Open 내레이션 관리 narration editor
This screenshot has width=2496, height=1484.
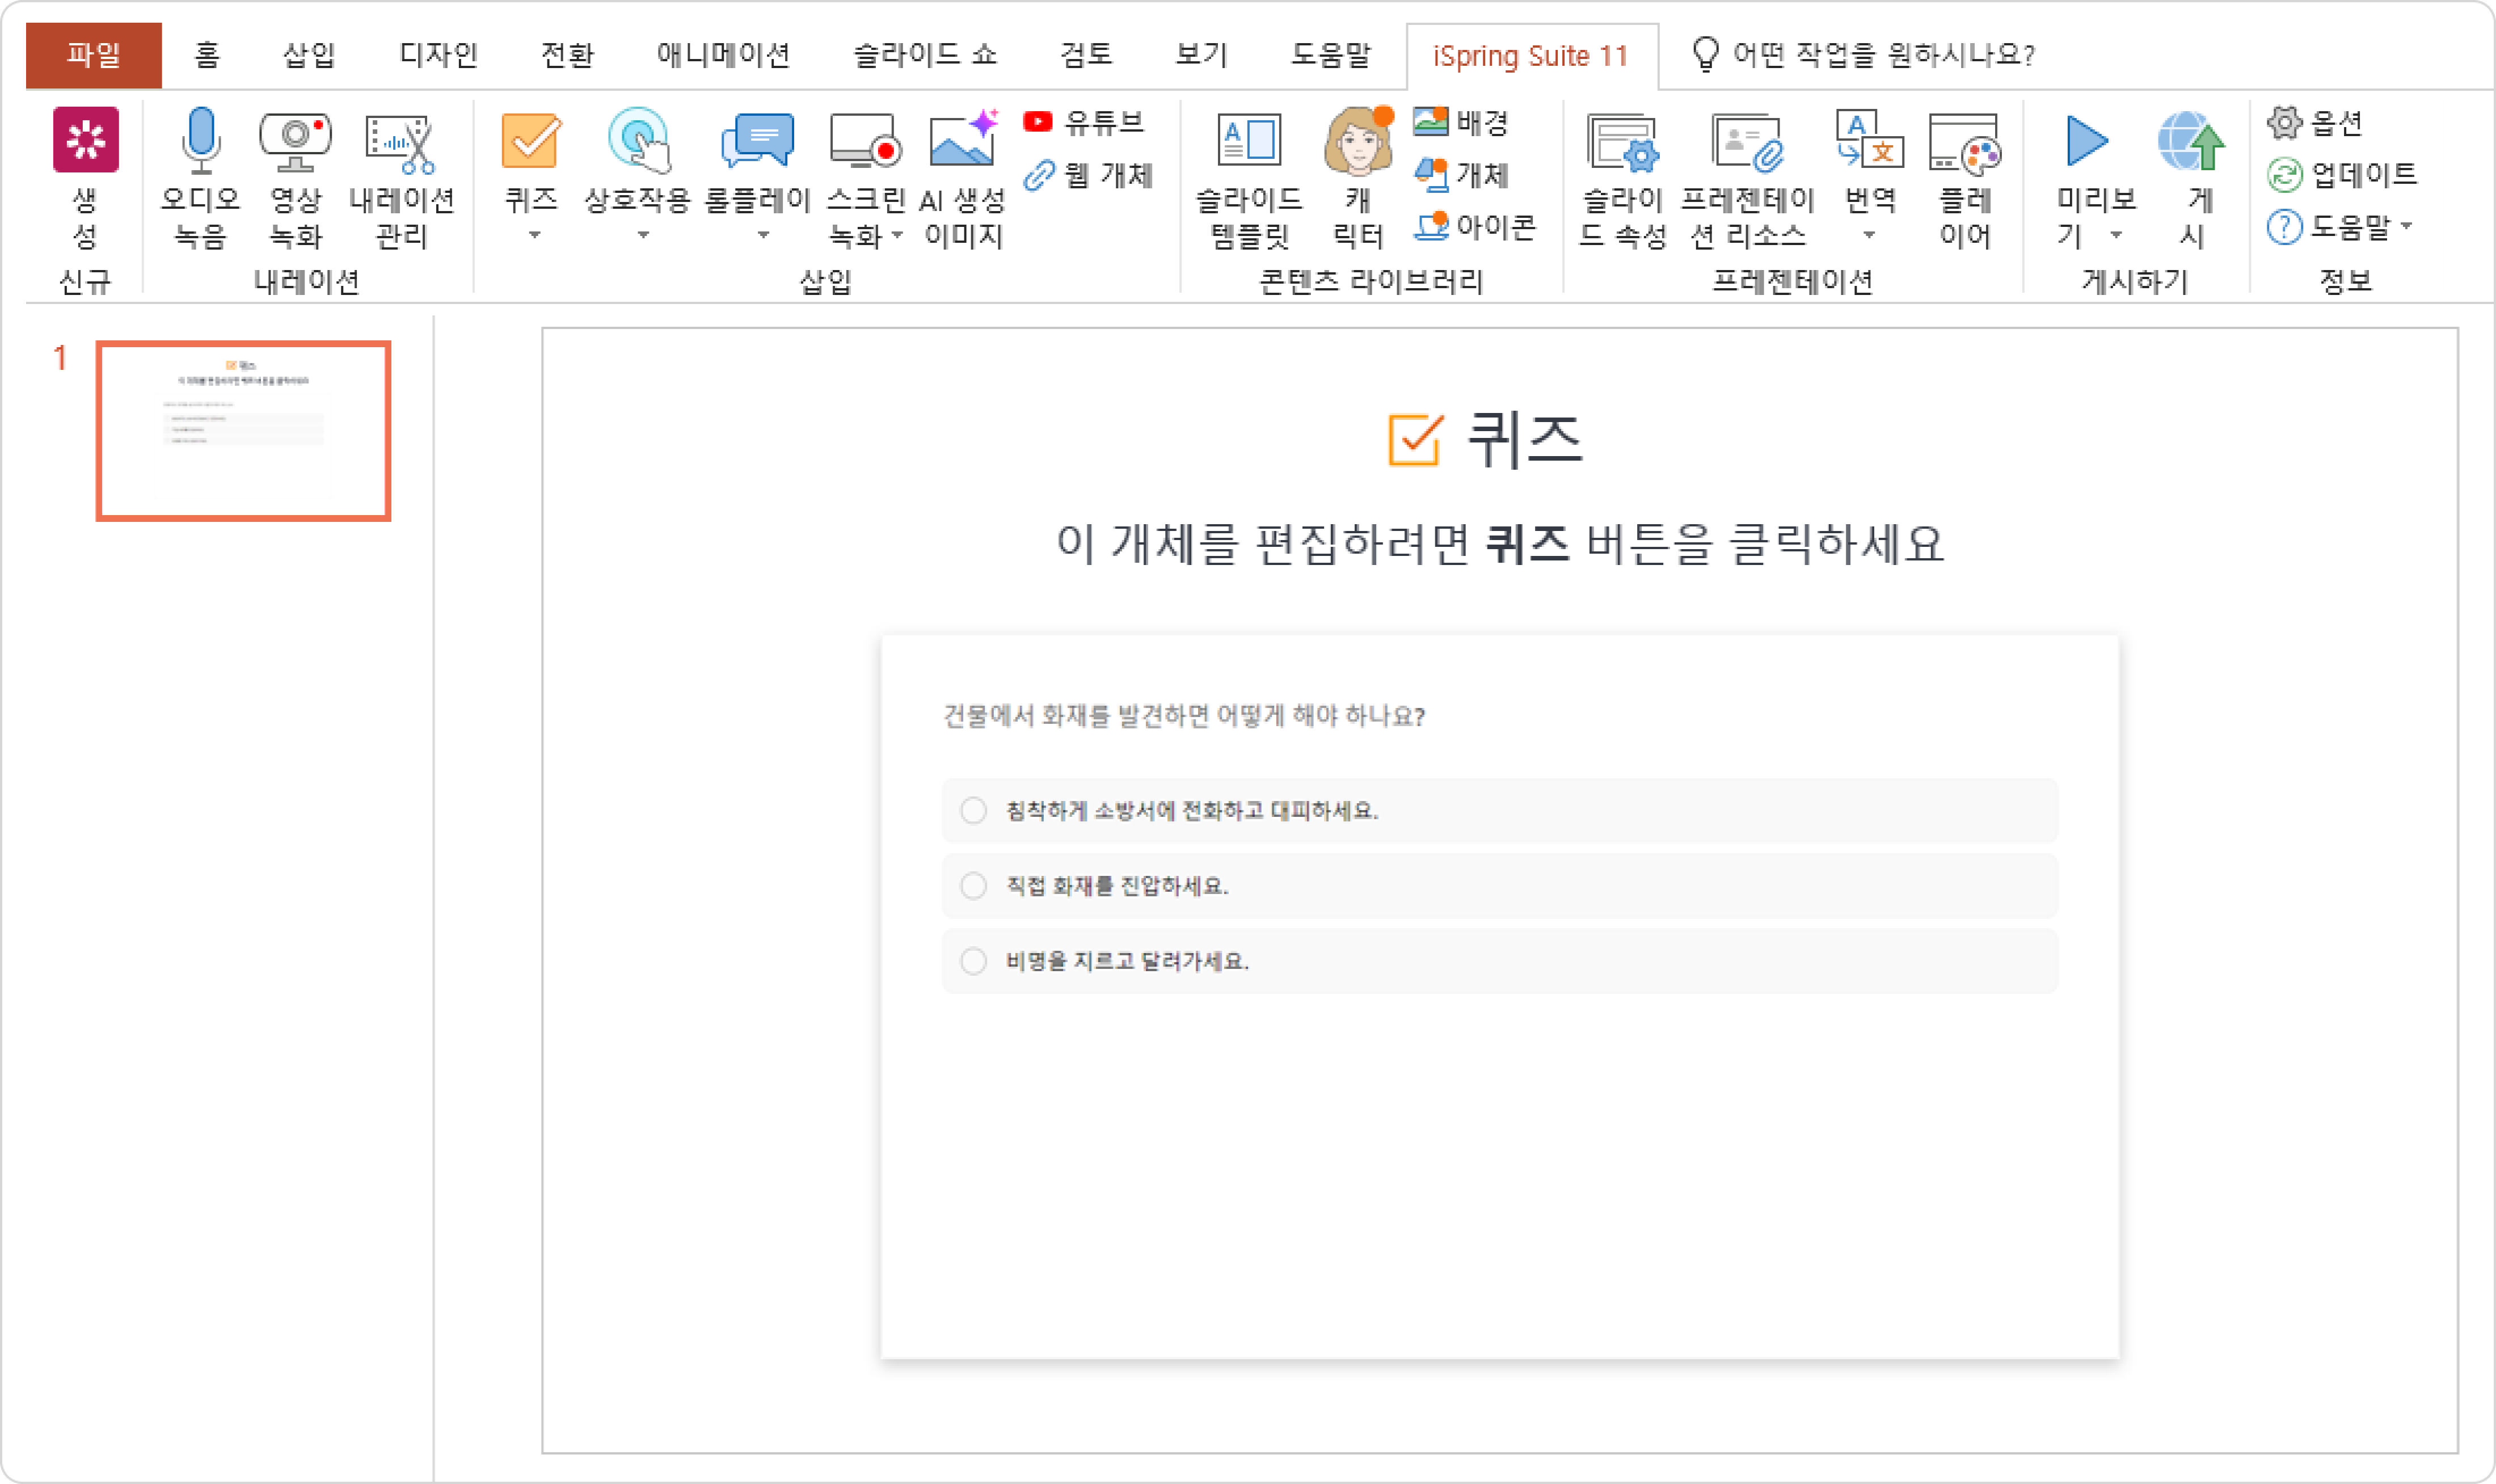click(x=401, y=142)
